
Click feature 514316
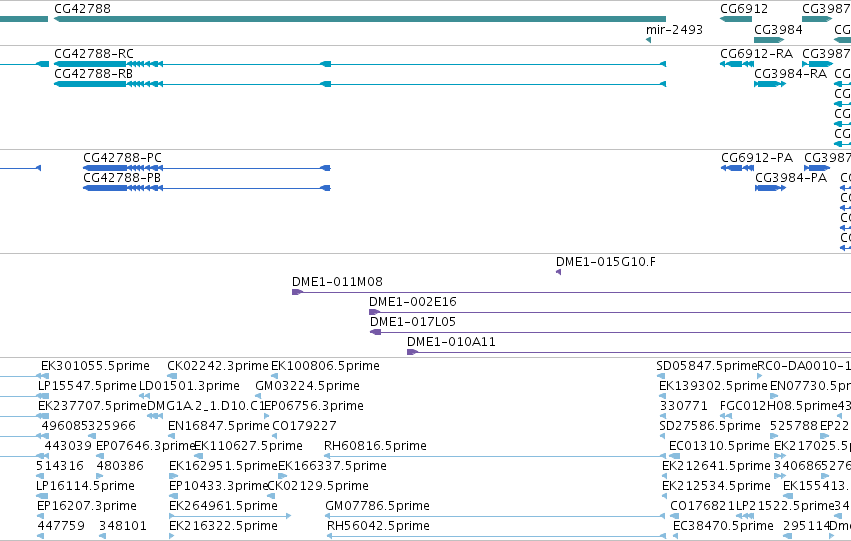[40, 476]
